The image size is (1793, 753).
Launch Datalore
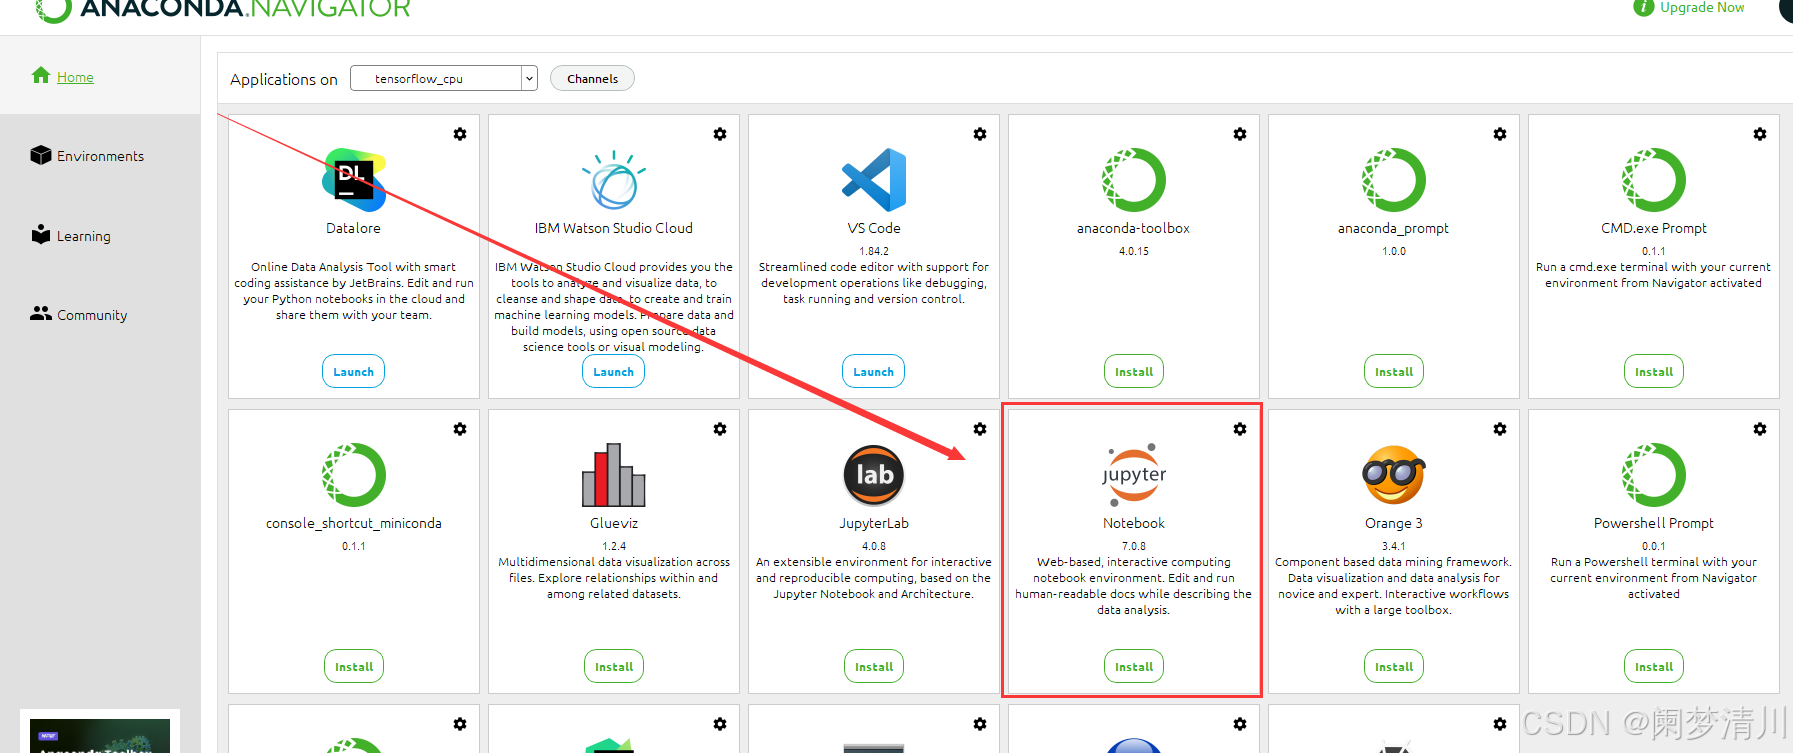pos(353,371)
